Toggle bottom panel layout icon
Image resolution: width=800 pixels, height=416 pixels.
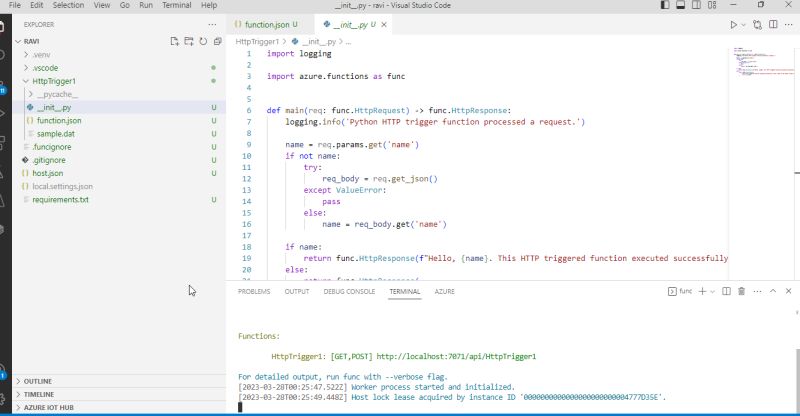point(681,5)
